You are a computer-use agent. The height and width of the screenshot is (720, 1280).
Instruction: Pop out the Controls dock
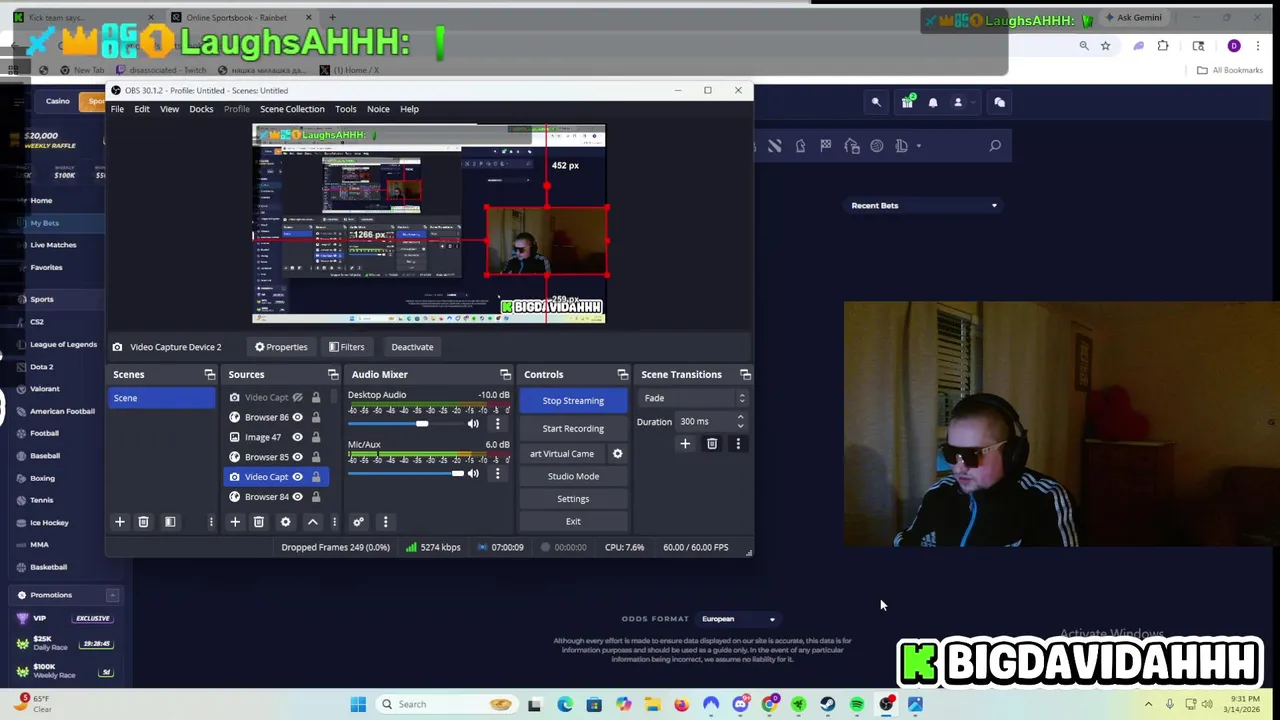point(622,375)
